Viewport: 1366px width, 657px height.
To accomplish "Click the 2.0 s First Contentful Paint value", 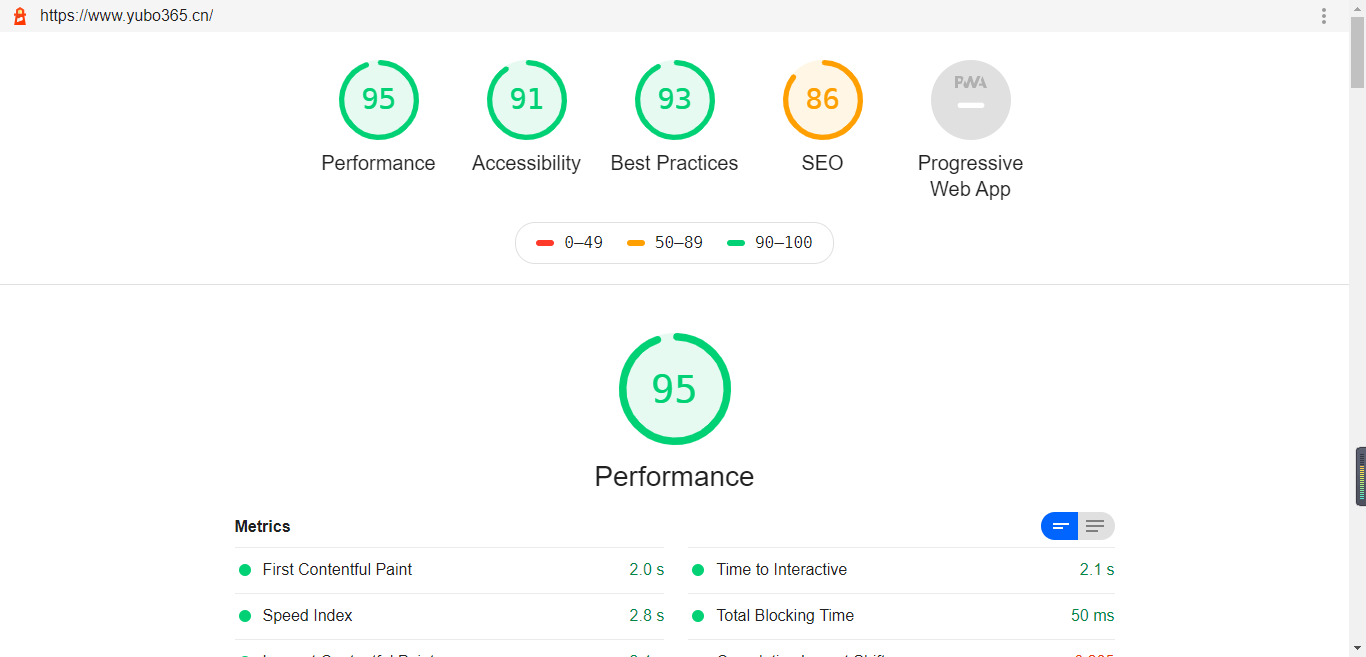I will coord(646,570).
